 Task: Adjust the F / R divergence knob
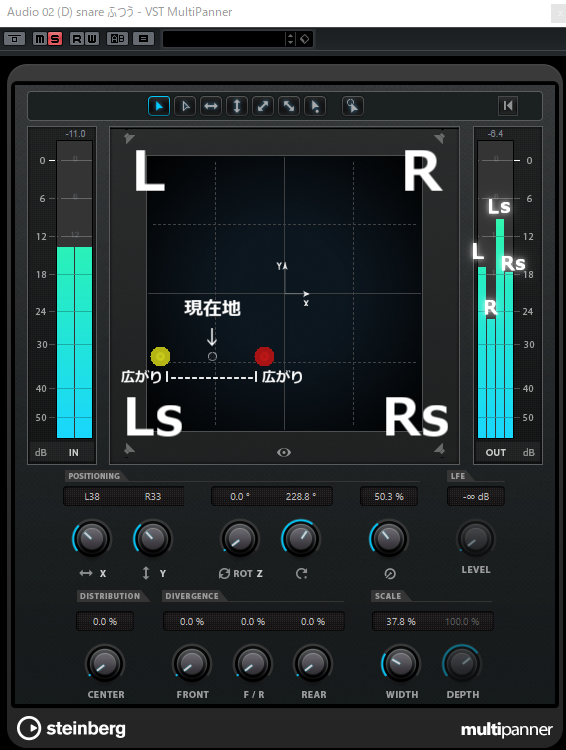click(x=253, y=664)
